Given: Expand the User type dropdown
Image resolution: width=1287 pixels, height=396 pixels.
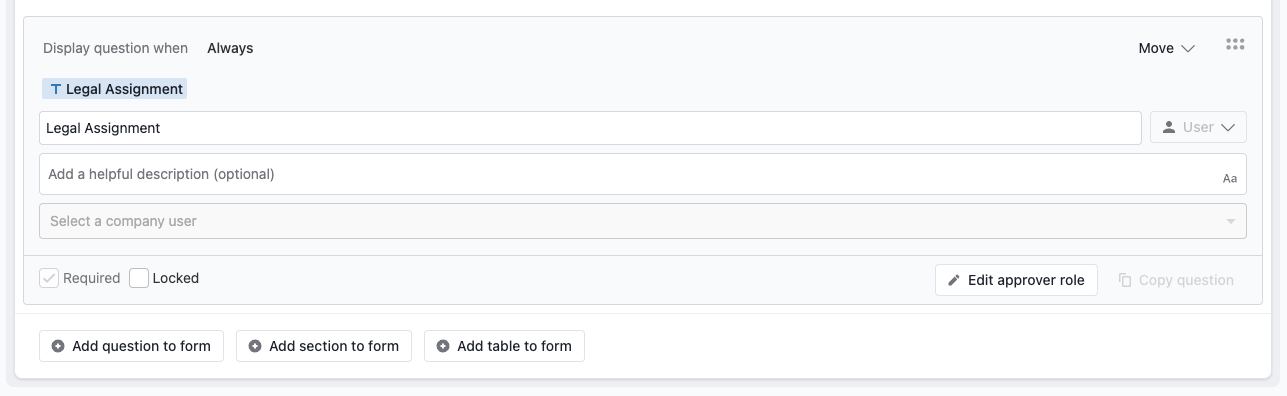Looking at the screenshot, I should tap(1198, 128).
